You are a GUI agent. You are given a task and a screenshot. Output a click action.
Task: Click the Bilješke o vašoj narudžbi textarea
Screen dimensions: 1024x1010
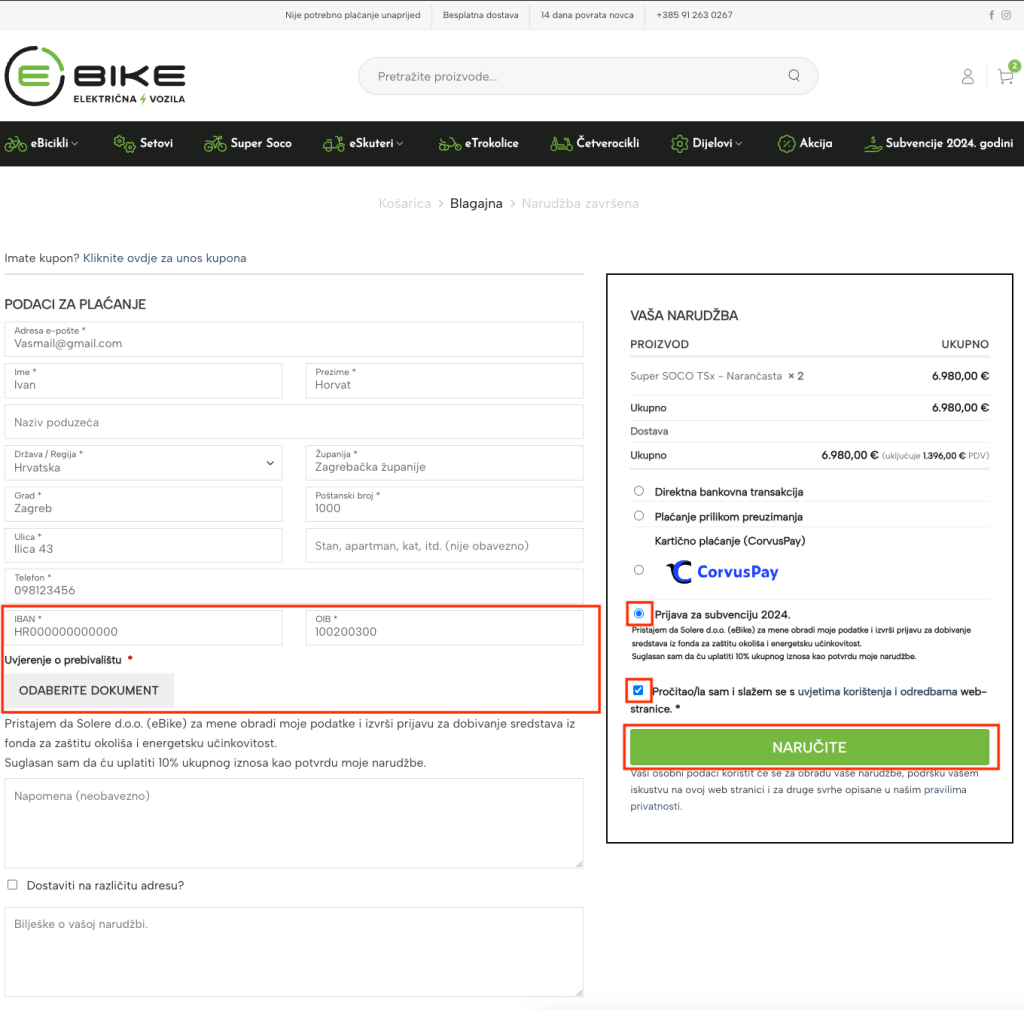tap(294, 951)
